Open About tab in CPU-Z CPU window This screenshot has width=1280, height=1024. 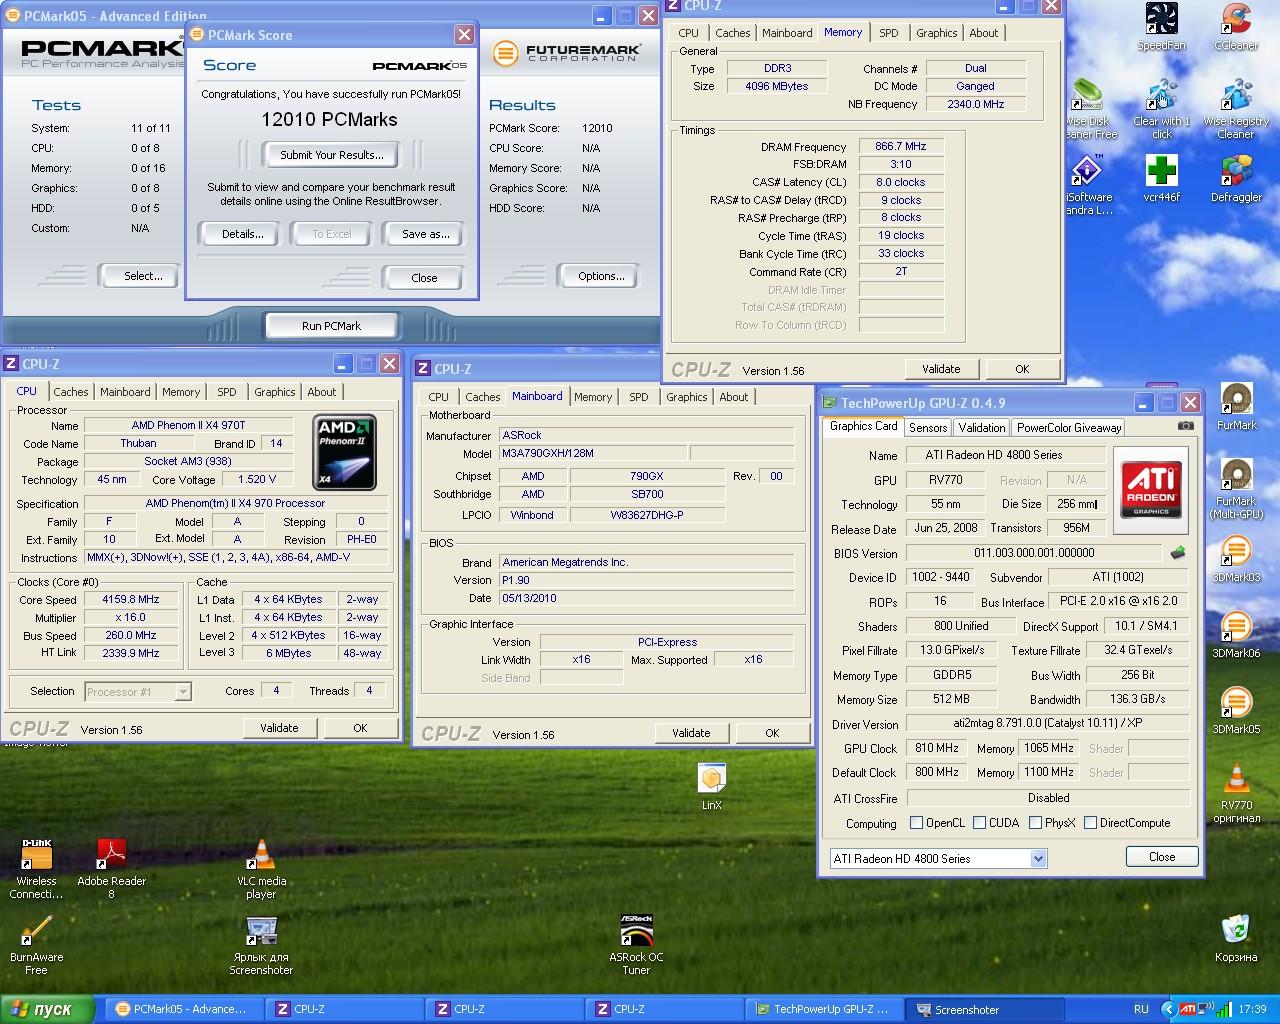tap(322, 392)
